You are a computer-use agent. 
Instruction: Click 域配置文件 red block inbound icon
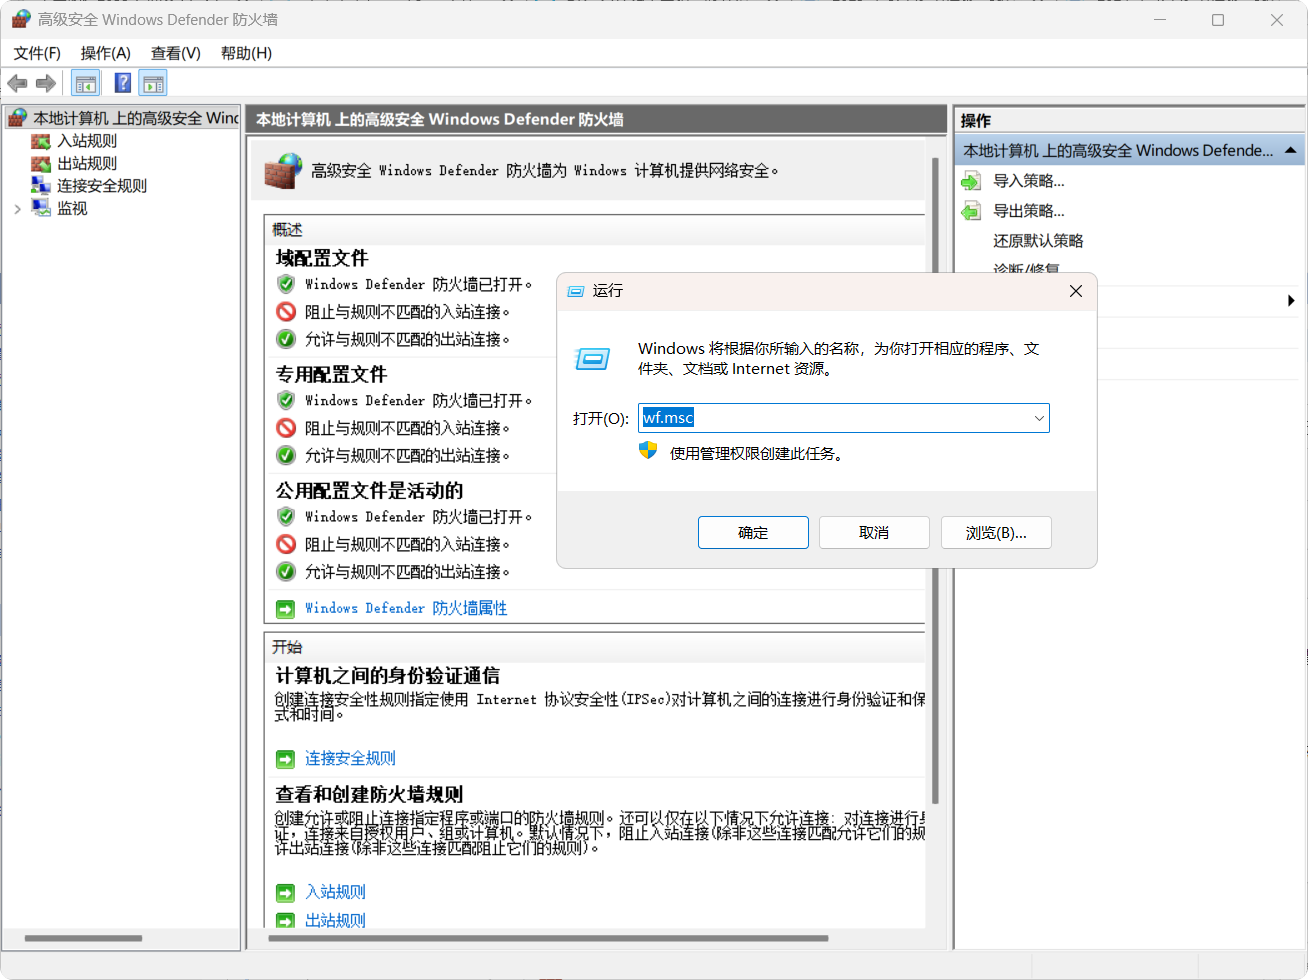[x=286, y=312]
